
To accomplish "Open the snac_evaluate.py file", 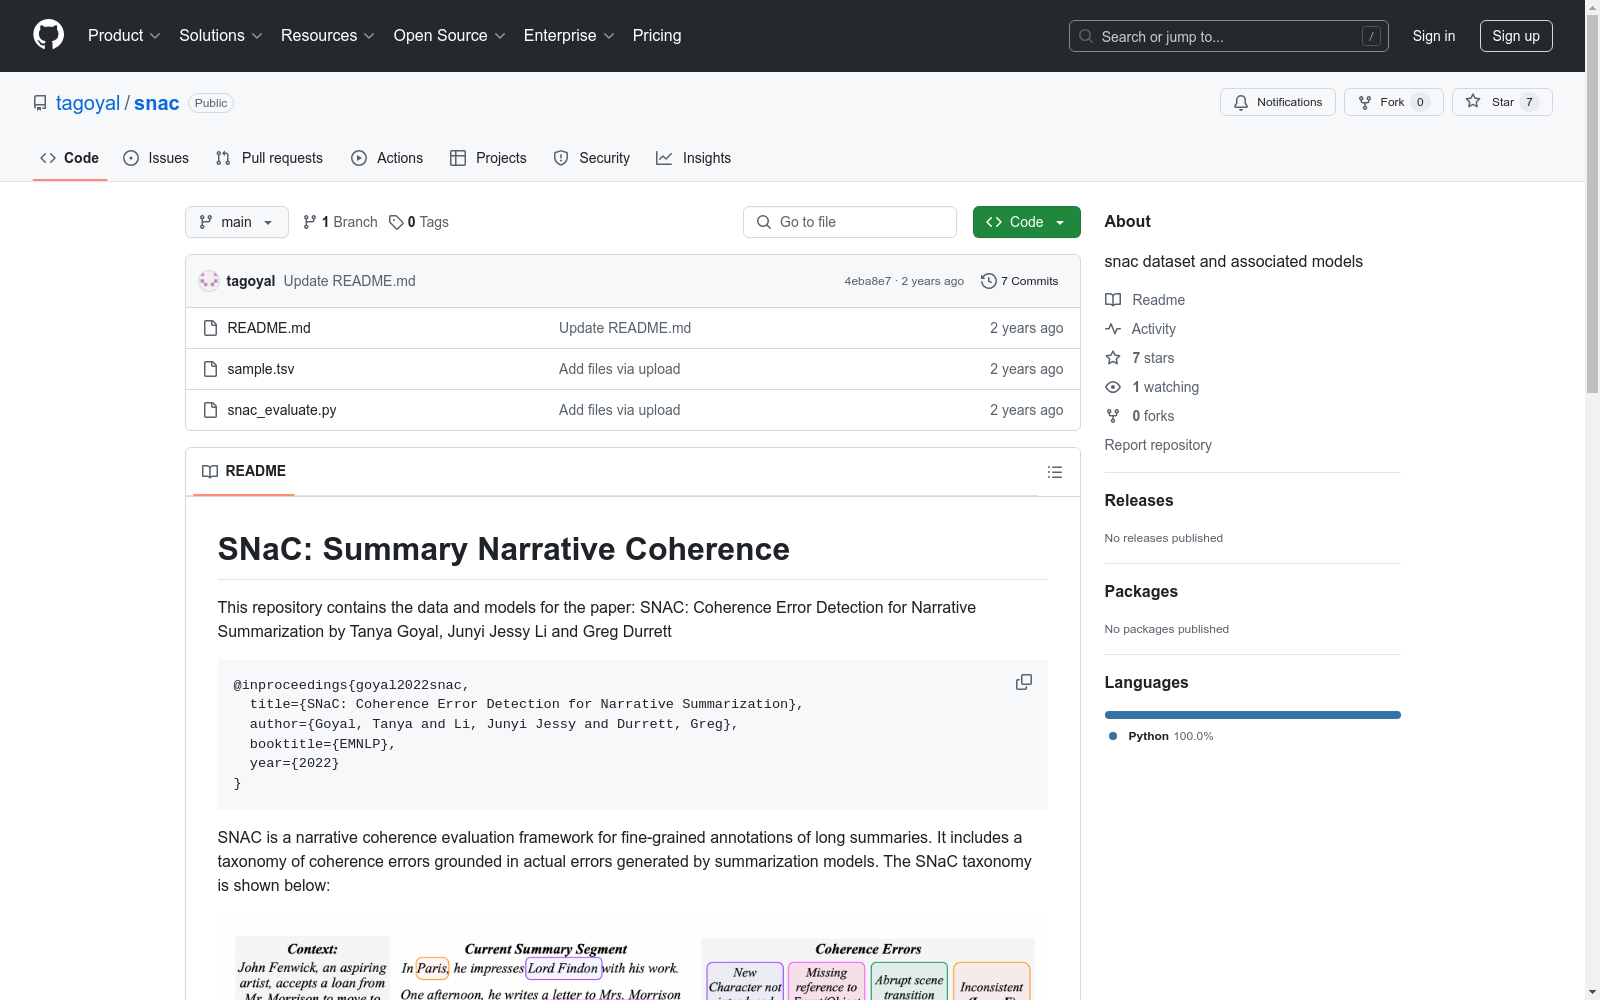I will tap(282, 410).
